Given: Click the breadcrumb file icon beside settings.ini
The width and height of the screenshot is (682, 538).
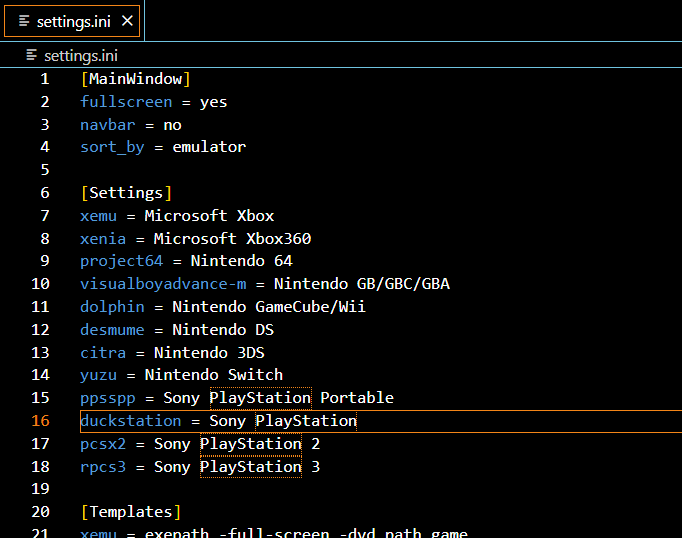Looking at the screenshot, I should point(31,55).
